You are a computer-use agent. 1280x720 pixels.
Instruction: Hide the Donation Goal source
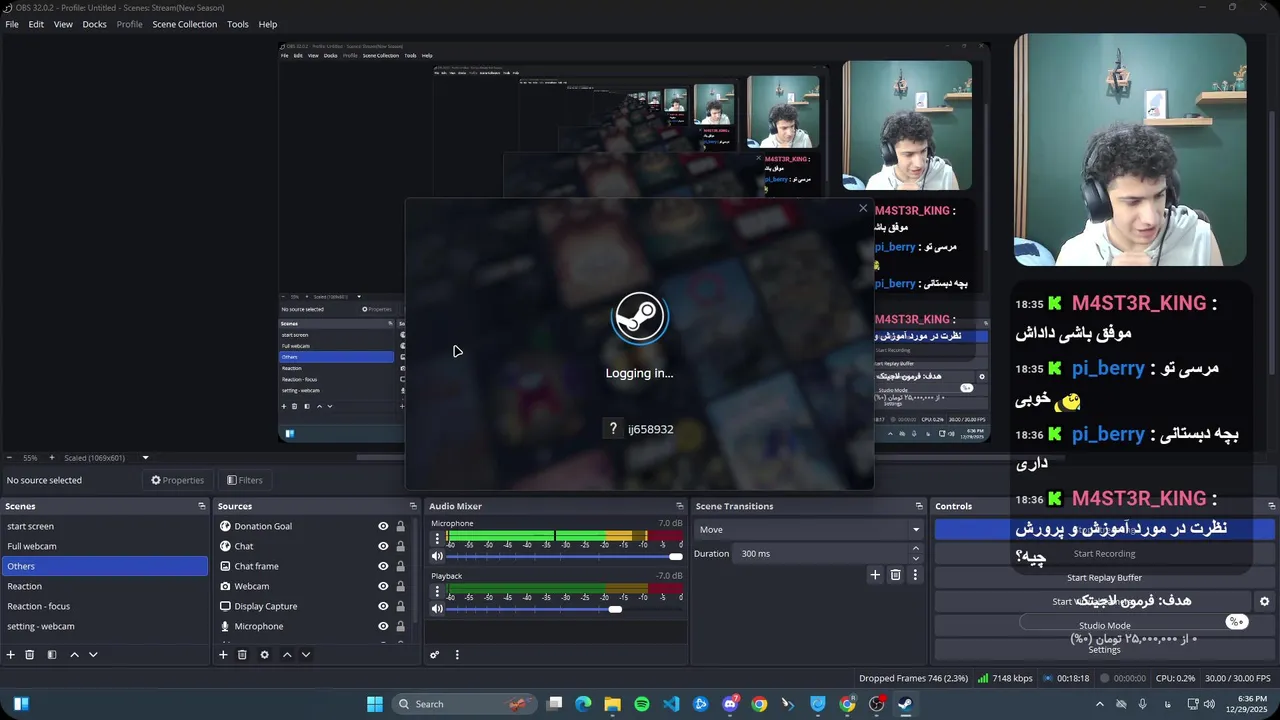383,526
